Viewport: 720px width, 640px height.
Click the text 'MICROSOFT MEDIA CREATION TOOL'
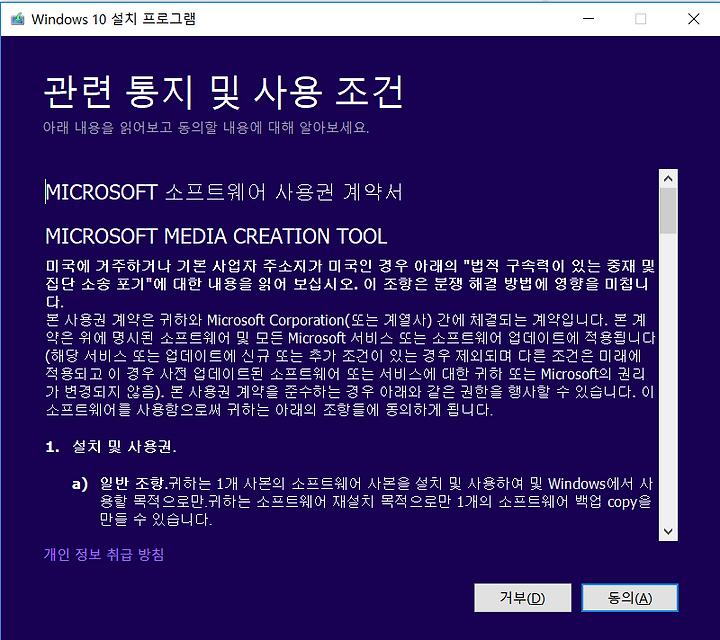[216, 236]
